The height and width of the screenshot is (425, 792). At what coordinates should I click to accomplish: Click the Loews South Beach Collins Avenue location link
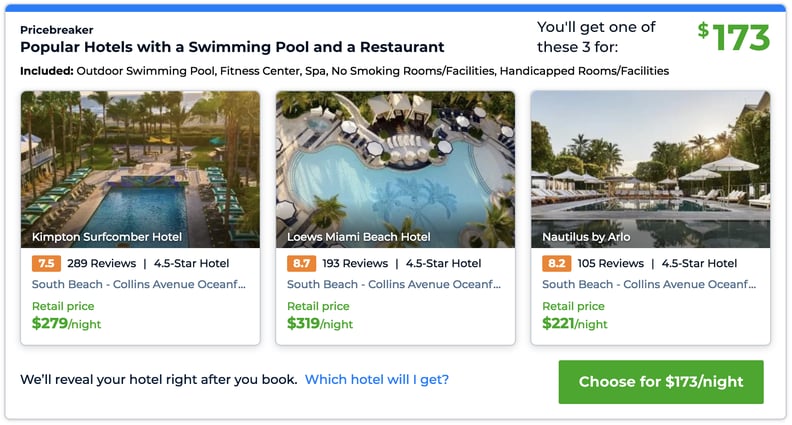(394, 284)
